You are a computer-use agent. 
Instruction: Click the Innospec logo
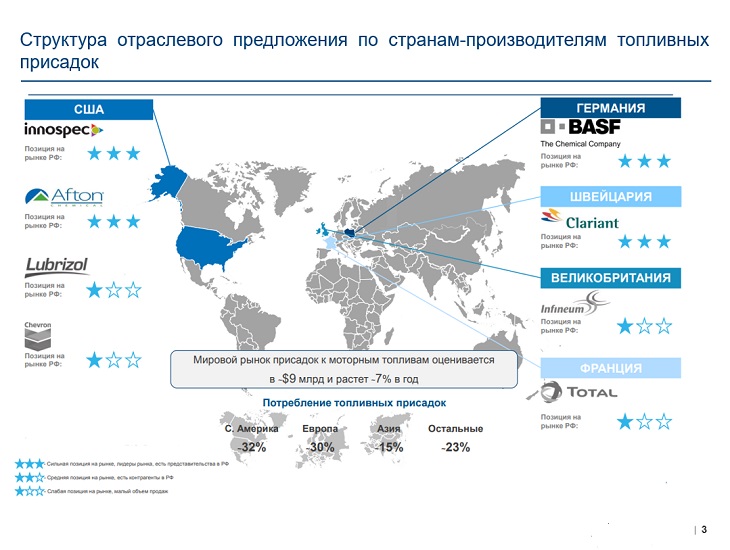tap(63, 129)
